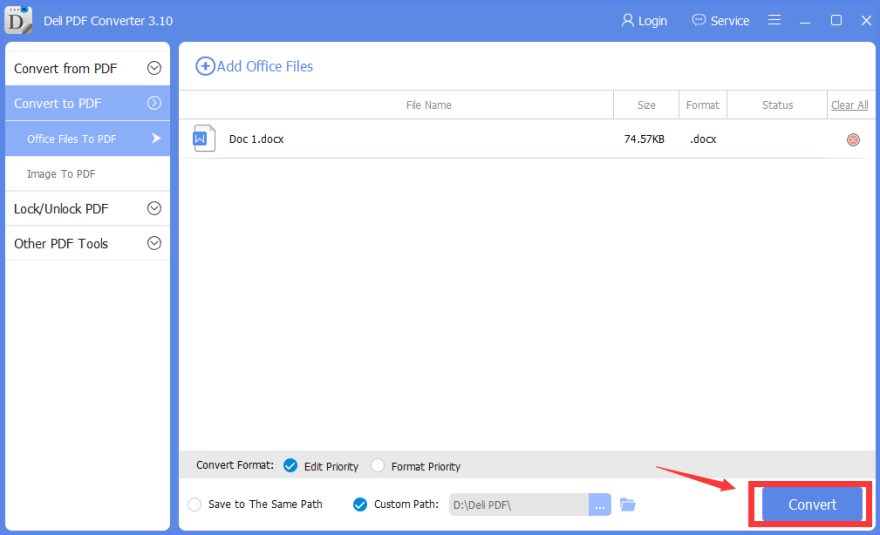Expand Convert from PDF section arrow
Viewport: 880px width, 535px height.
pyautogui.click(x=154, y=68)
